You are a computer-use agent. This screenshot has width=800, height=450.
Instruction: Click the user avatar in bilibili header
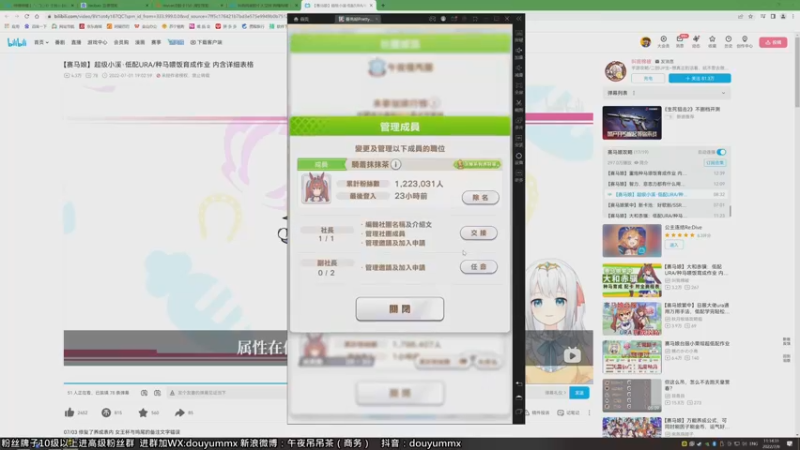point(645,42)
